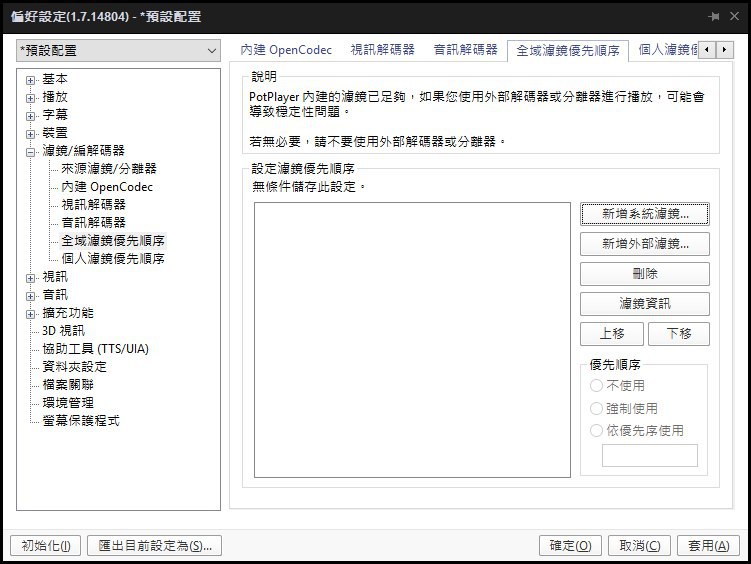Switch to the 內建 OpenCodec tab
Screen dimensions: 751x564
(x=286, y=50)
